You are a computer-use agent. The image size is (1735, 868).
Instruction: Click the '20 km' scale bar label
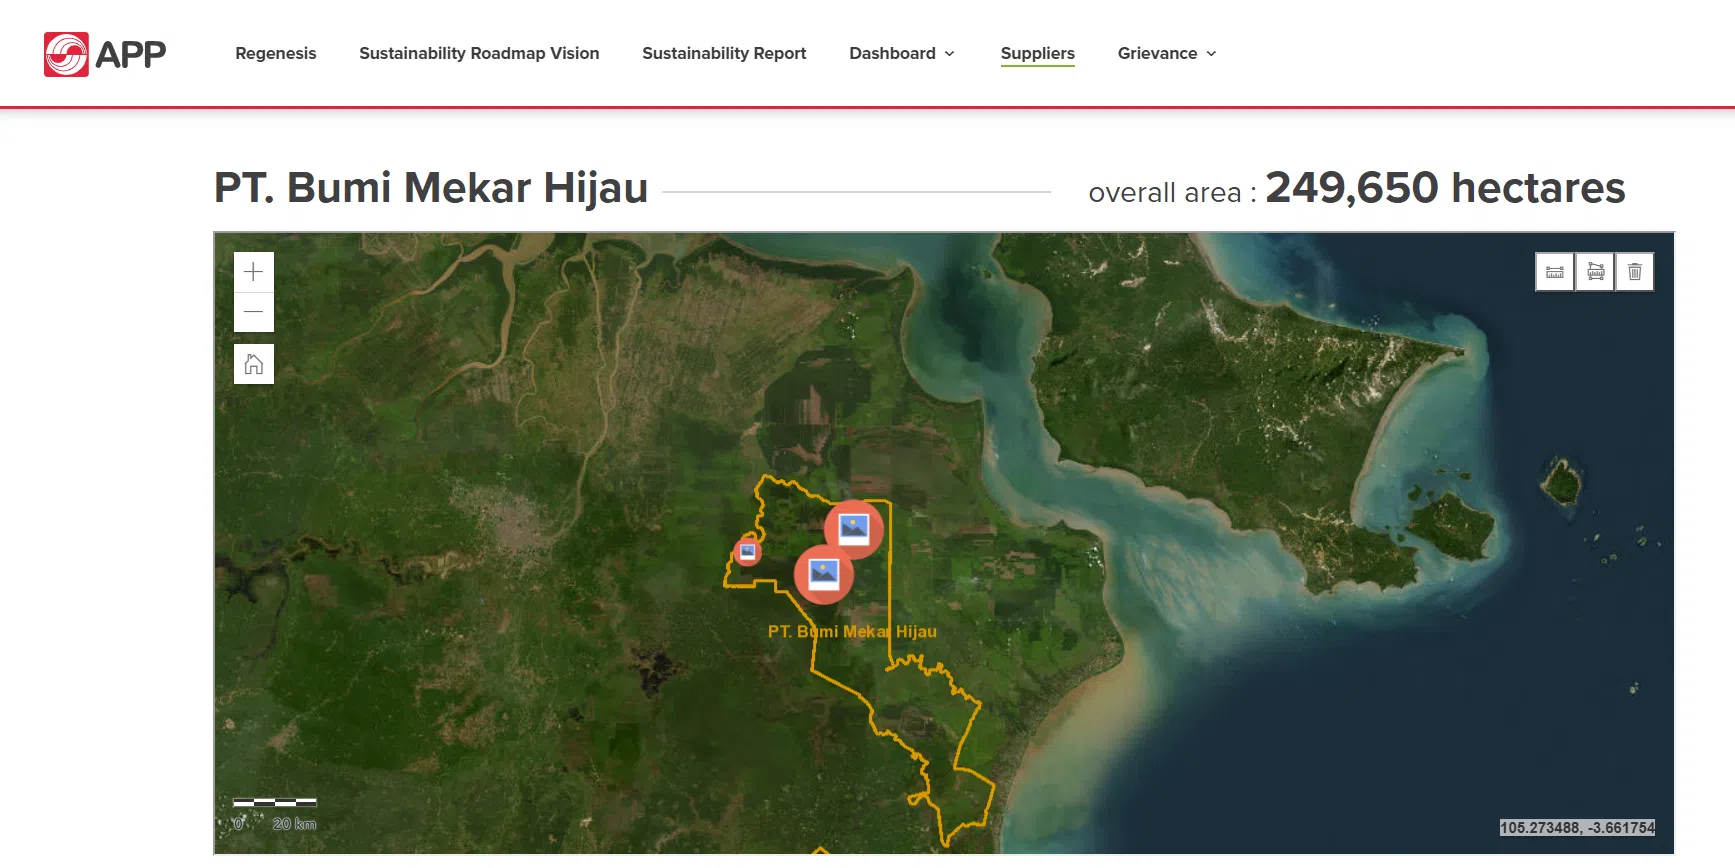(294, 824)
